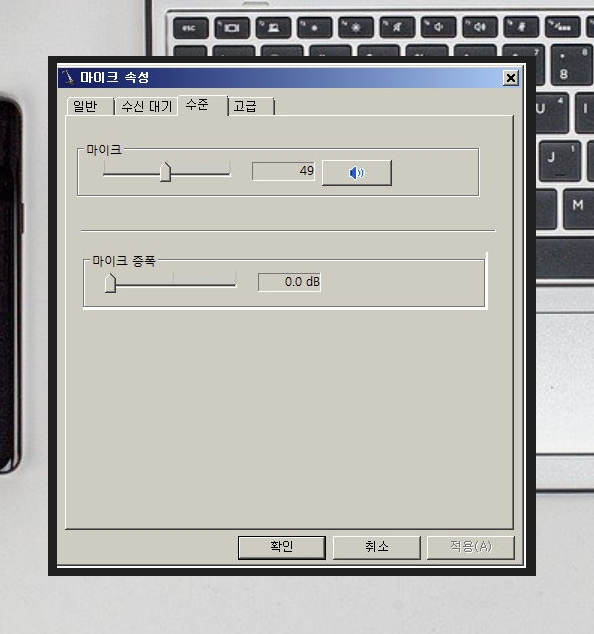Viewport: 594px width, 634px height.
Task: Click the 마이크 level slider thumb
Action: click(x=165, y=172)
